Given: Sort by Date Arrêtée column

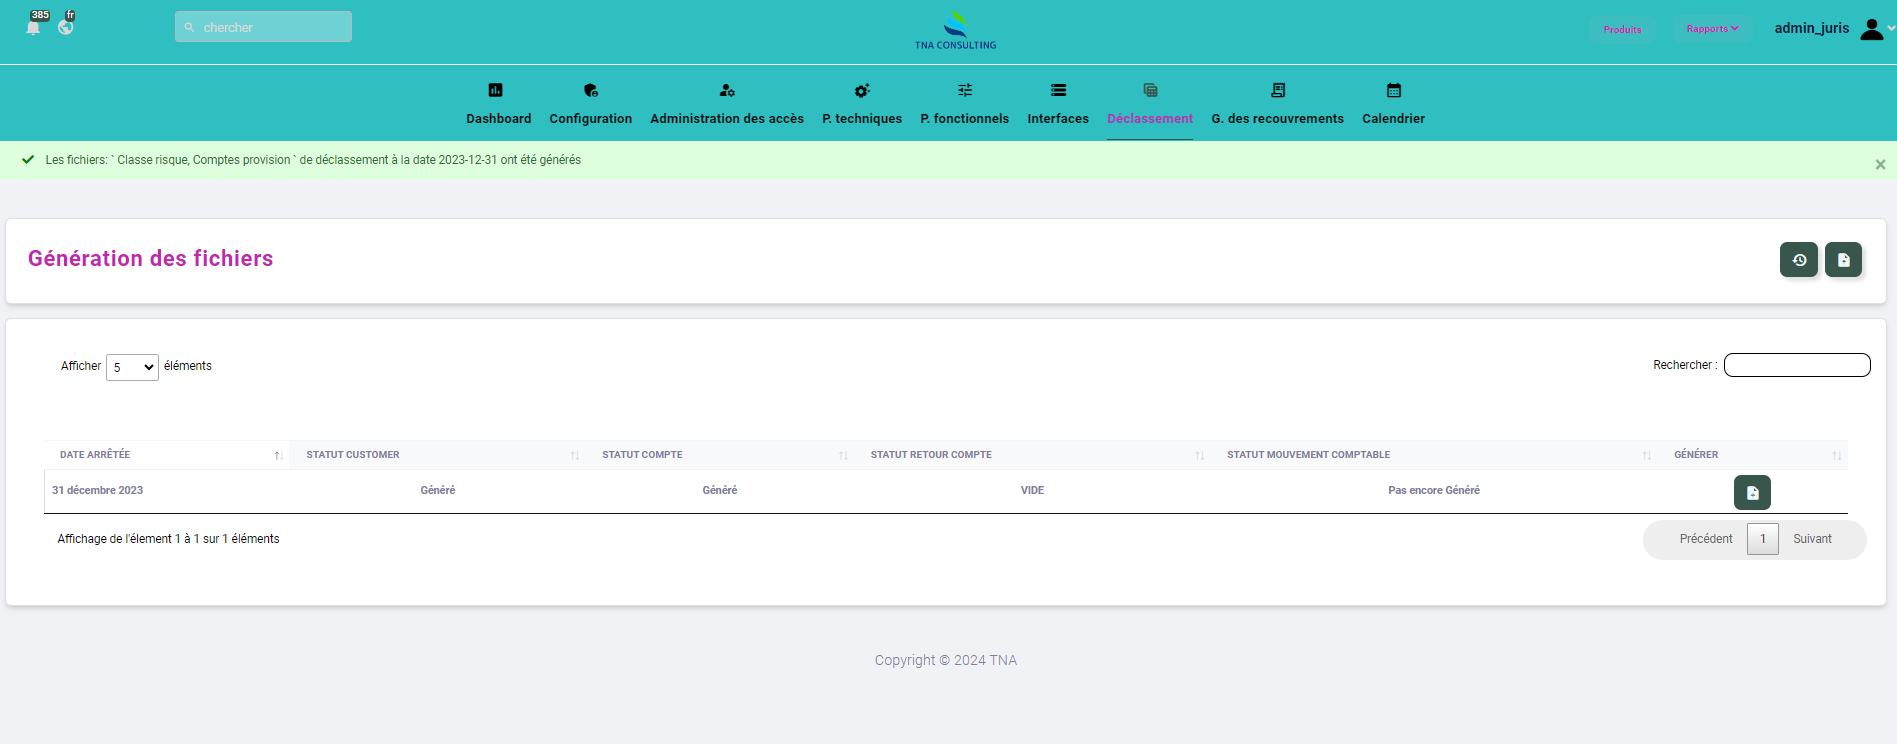Looking at the screenshot, I should click(166, 455).
